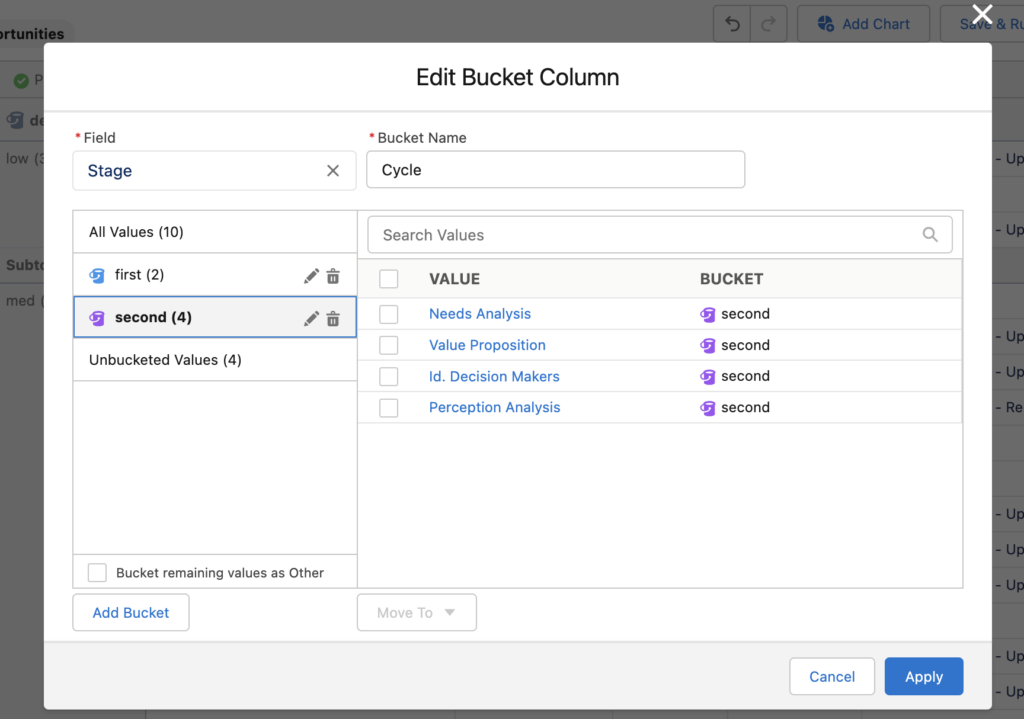
Task: Remove the second bucket using the trash icon
Action: coord(333,318)
